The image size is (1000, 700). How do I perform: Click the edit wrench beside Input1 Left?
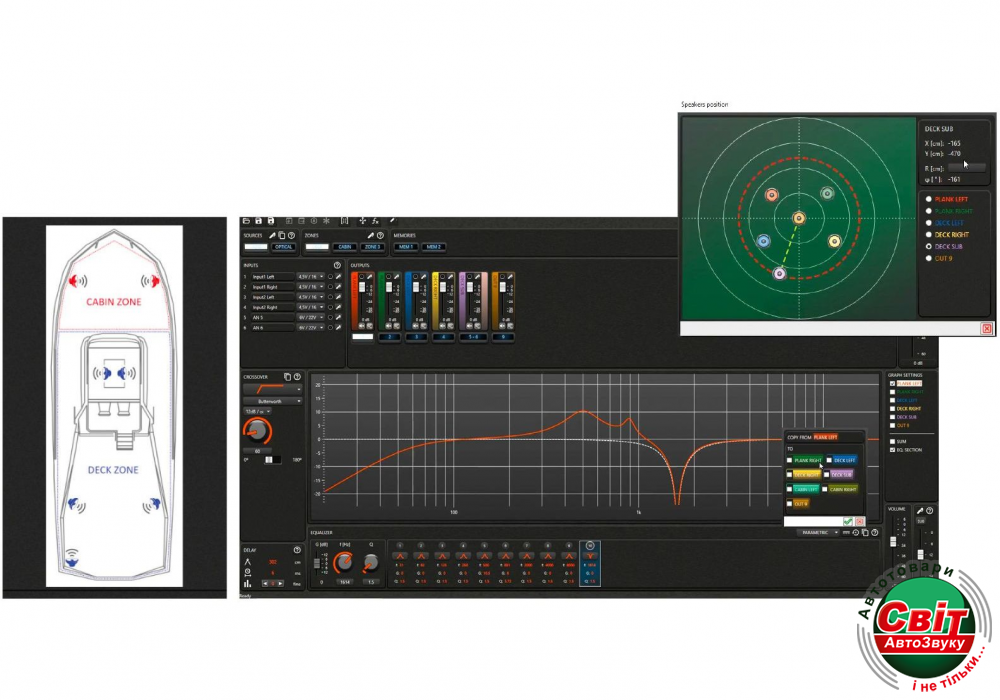click(338, 277)
